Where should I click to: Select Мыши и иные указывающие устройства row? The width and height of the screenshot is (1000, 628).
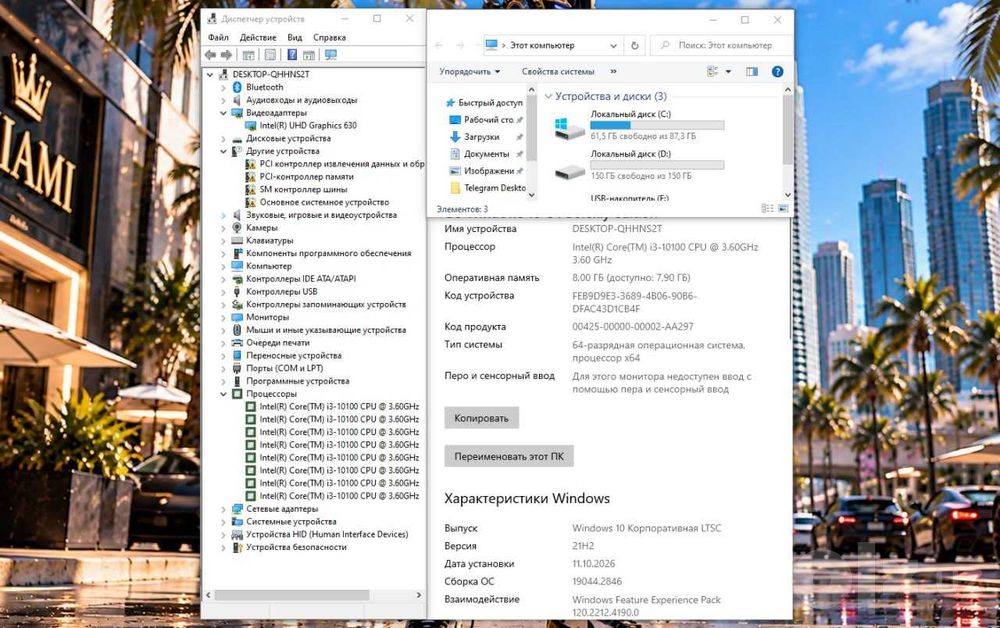[x=326, y=330]
